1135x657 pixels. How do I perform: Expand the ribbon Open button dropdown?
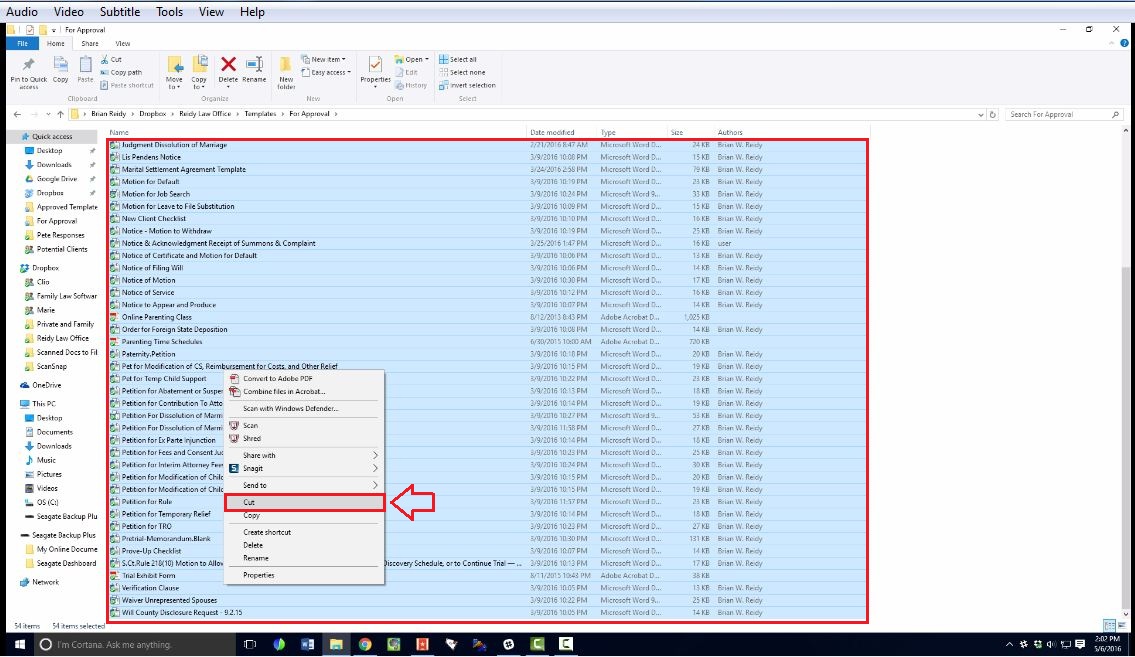tap(426, 59)
